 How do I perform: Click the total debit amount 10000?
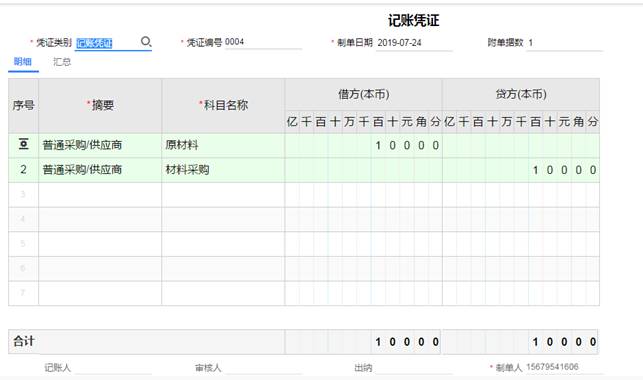coord(363,342)
